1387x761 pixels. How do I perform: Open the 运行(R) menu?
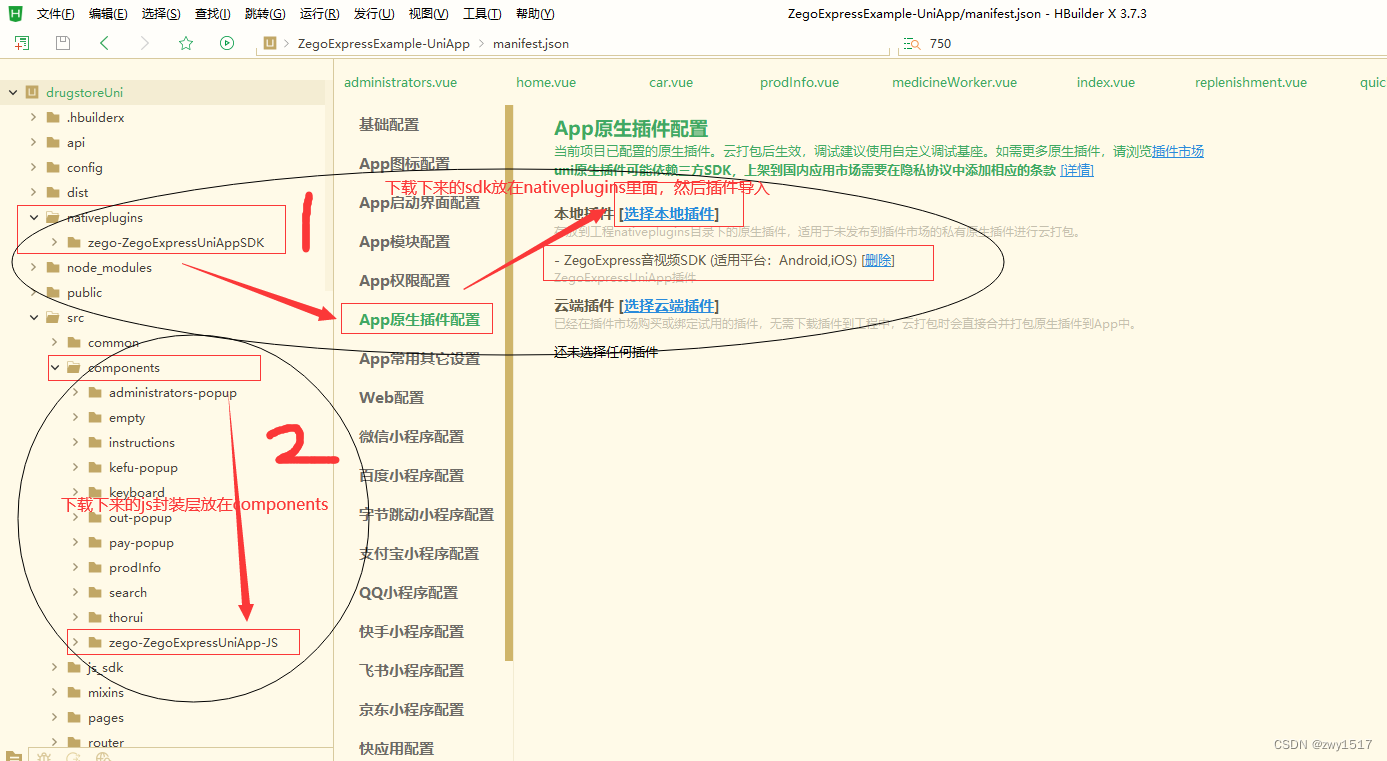pos(319,14)
